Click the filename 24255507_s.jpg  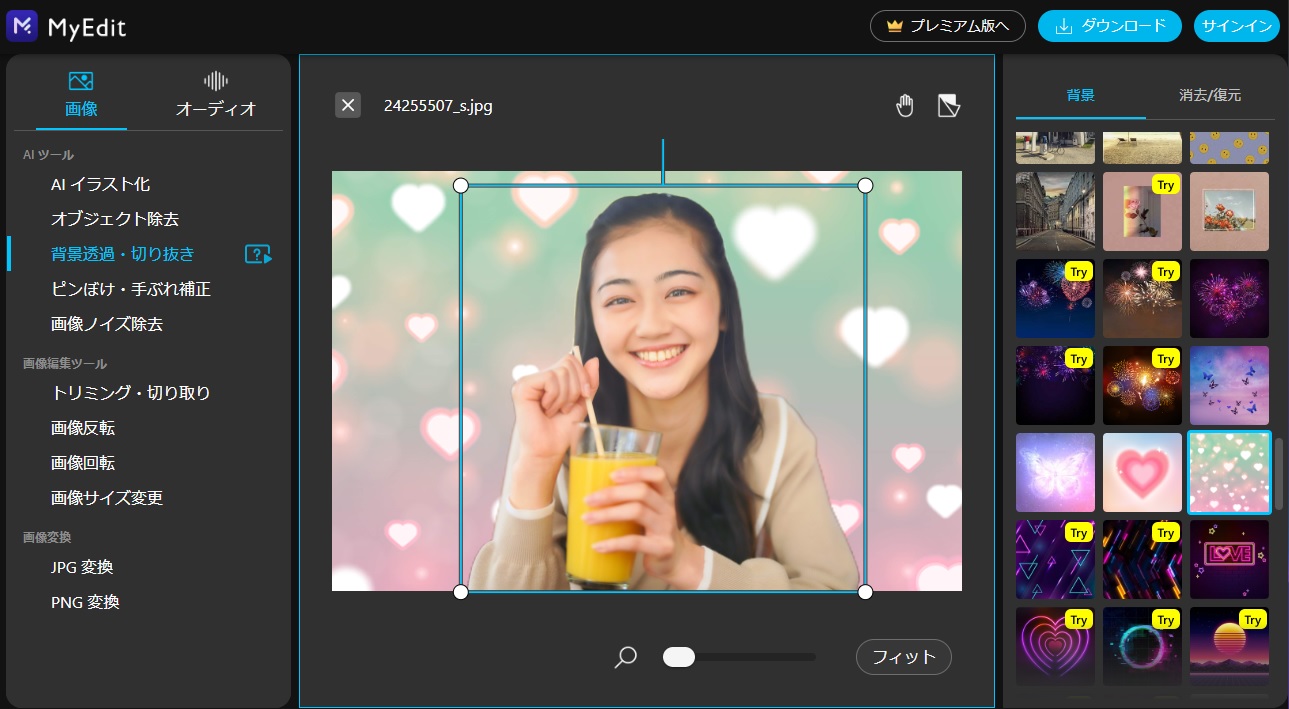[438, 105]
